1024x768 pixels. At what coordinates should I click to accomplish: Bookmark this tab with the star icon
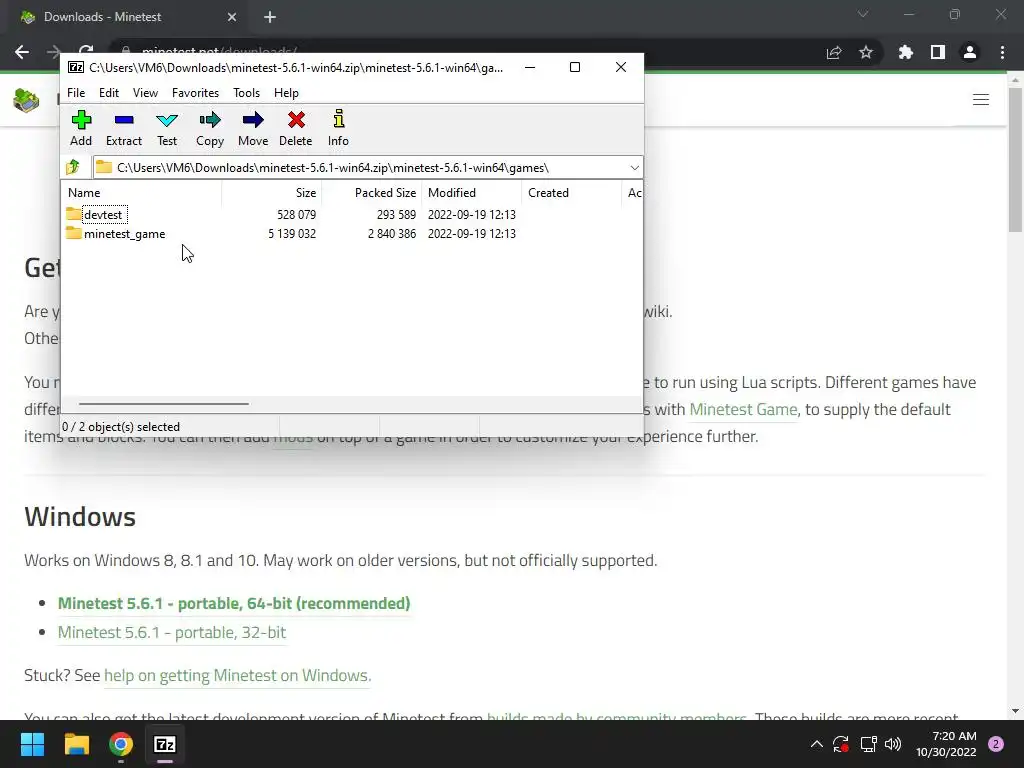pos(866,52)
